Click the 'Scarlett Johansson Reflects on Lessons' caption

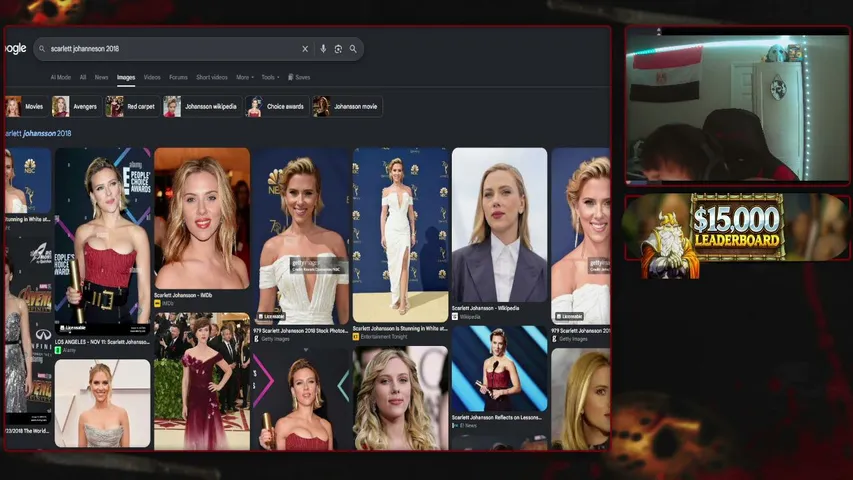click(497, 418)
